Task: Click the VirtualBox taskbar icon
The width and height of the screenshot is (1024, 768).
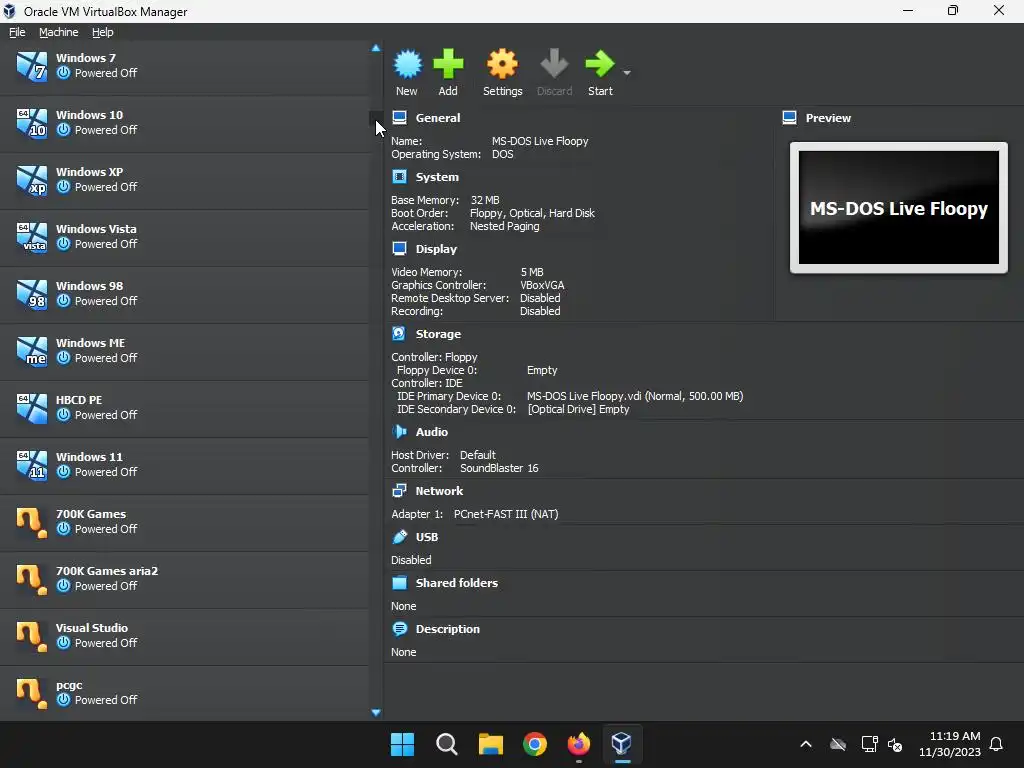Action: click(x=622, y=744)
